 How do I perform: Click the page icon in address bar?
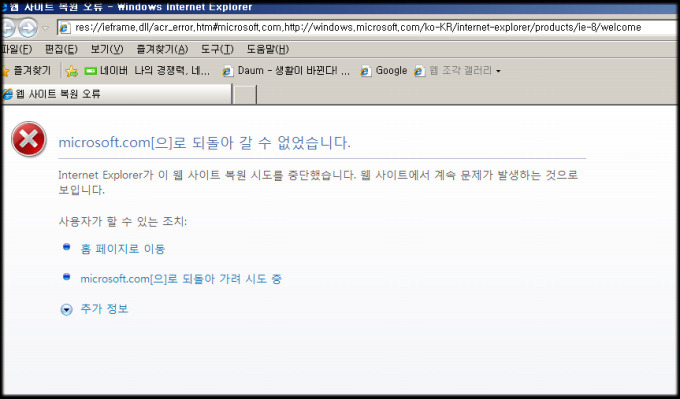tap(65, 28)
